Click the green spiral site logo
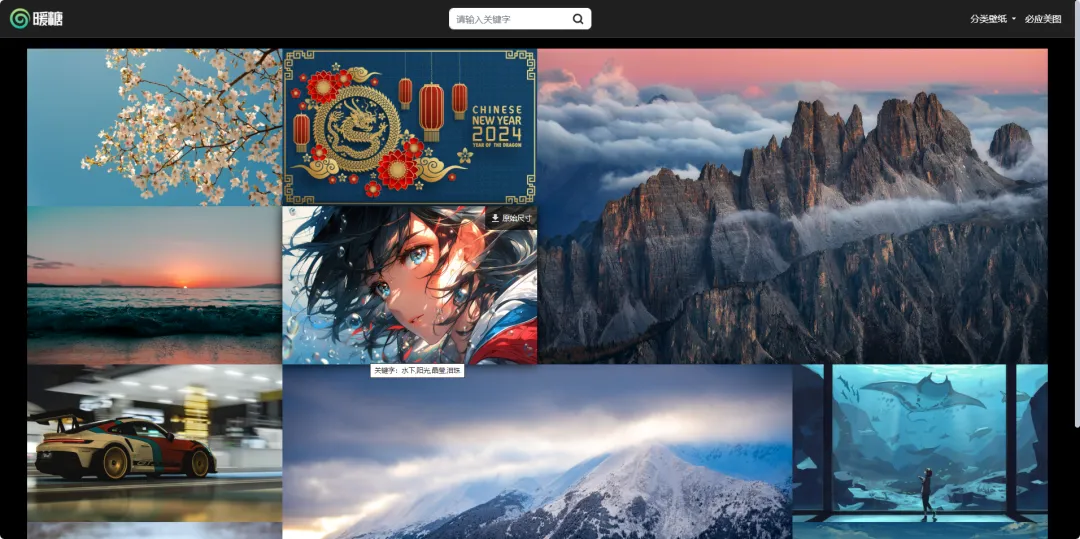This screenshot has width=1080, height=539. [x=19, y=19]
